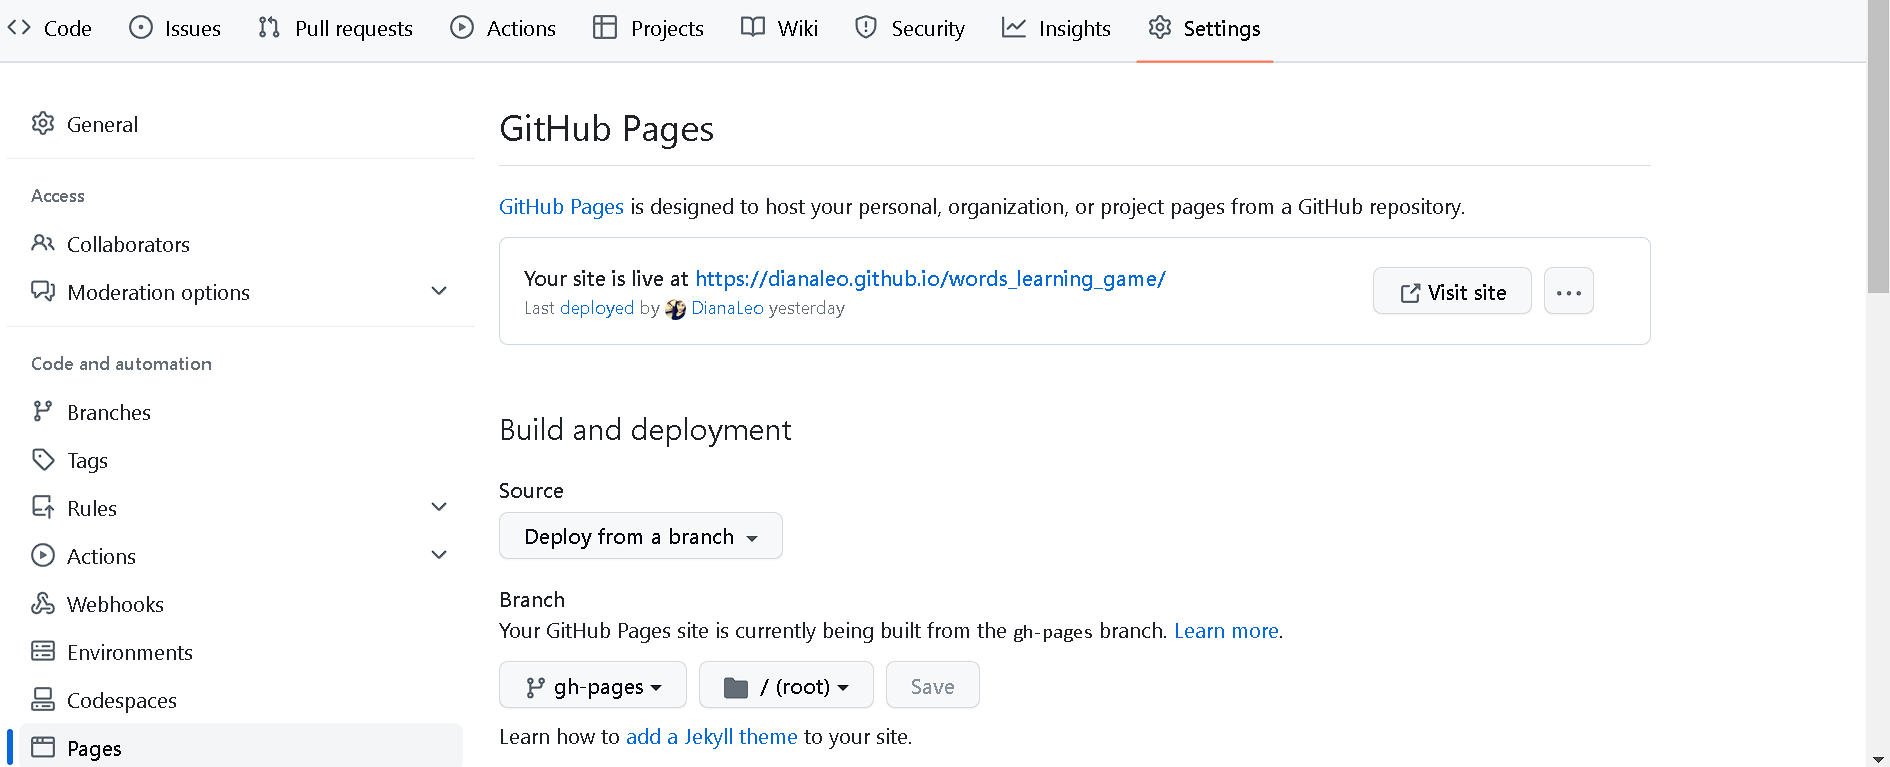Expand the Rules section chevron
Screen dimensions: 1890x767
[x=439, y=507]
